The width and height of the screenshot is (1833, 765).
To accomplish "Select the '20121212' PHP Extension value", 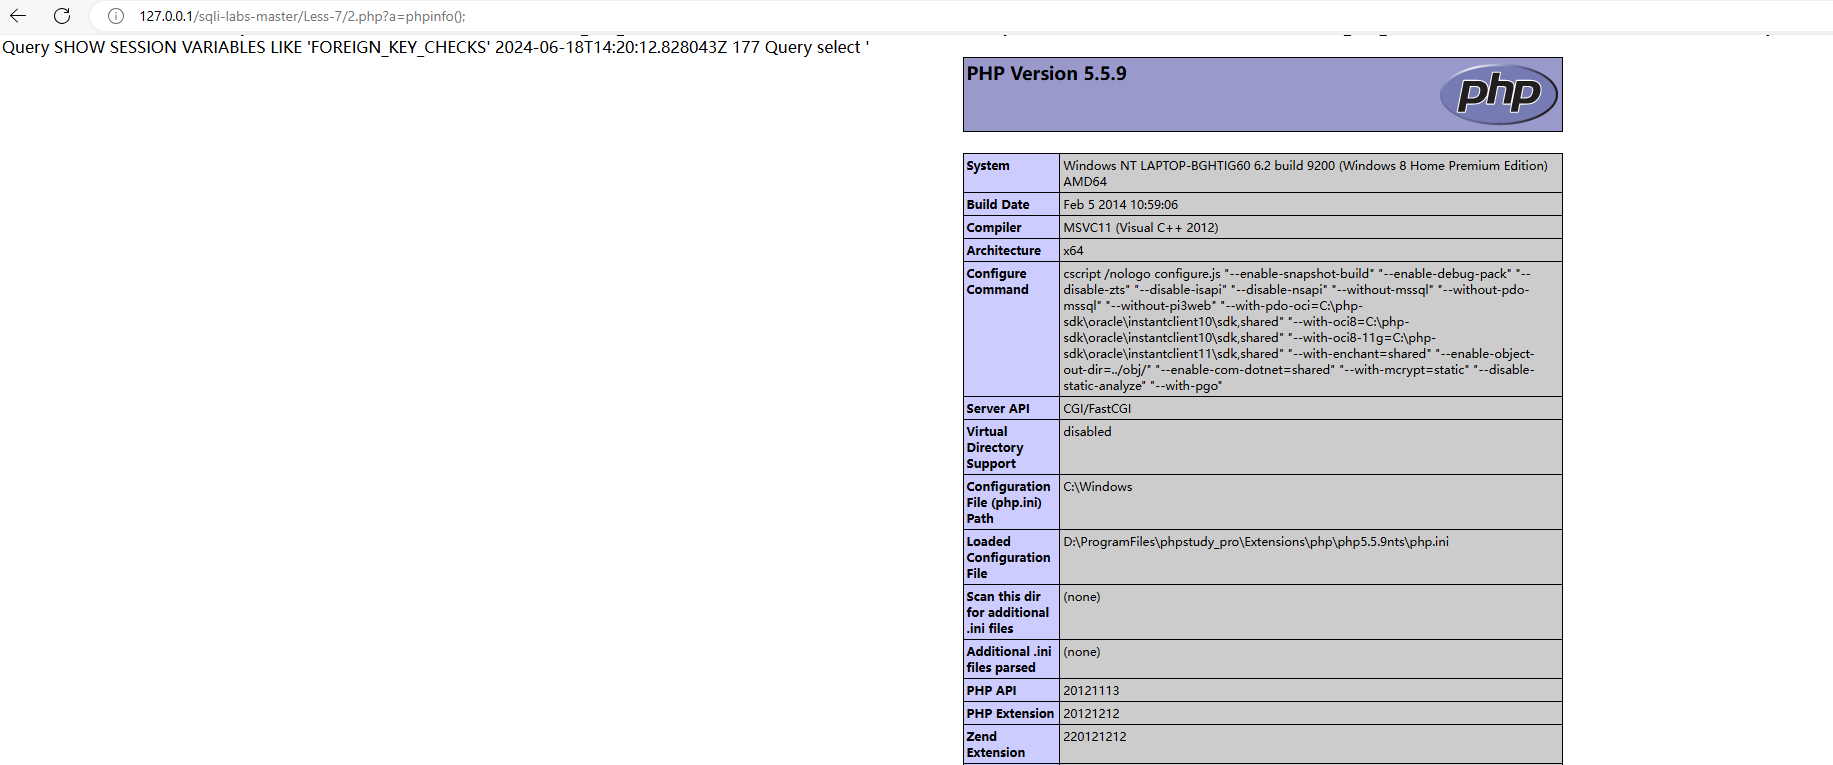I will [x=1091, y=714].
